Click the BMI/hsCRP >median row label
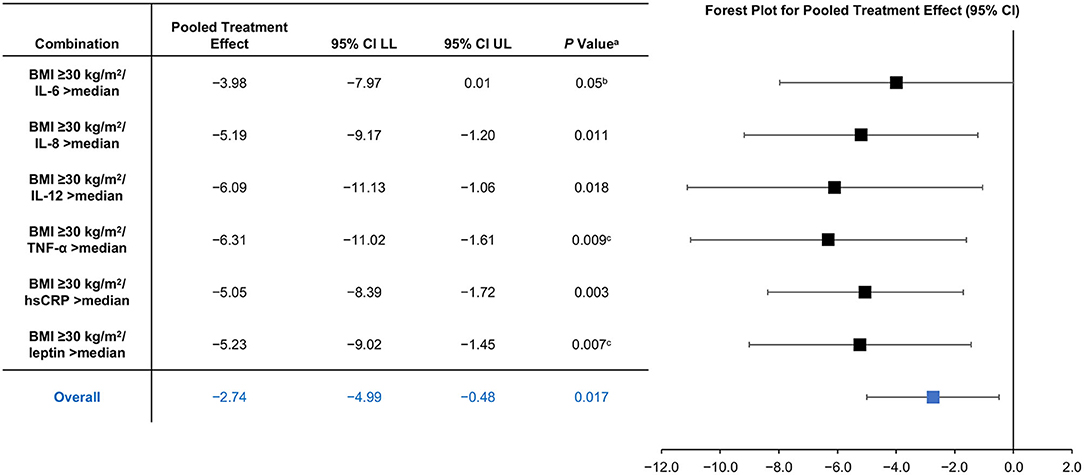The height and width of the screenshot is (475, 1084). click(77, 292)
